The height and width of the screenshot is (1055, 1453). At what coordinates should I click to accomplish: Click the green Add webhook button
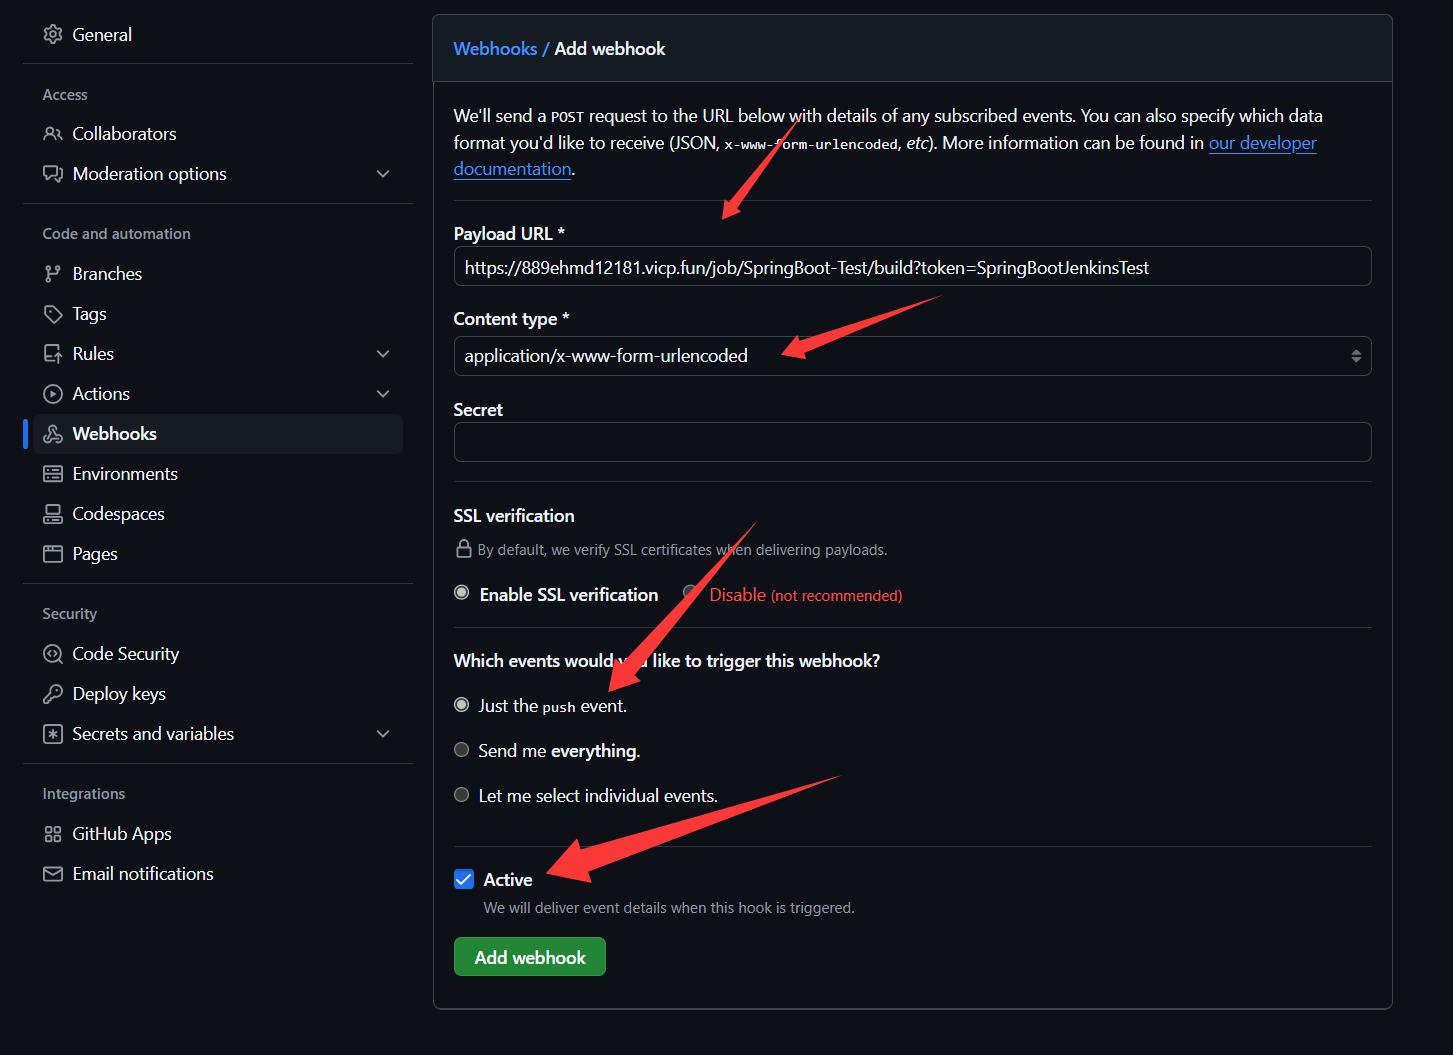pyautogui.click(x=529, y=957)
